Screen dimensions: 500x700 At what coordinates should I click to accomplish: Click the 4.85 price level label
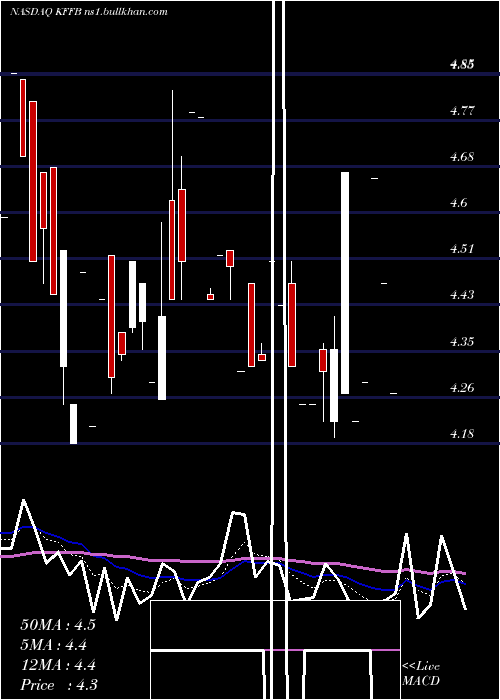pos(462,64)
